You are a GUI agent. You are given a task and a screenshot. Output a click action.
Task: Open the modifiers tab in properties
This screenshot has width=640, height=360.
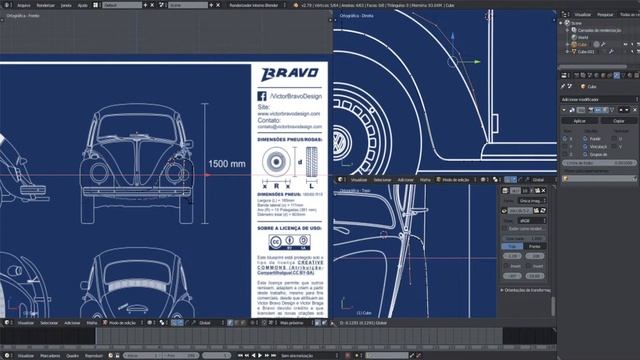coord(617,76)
